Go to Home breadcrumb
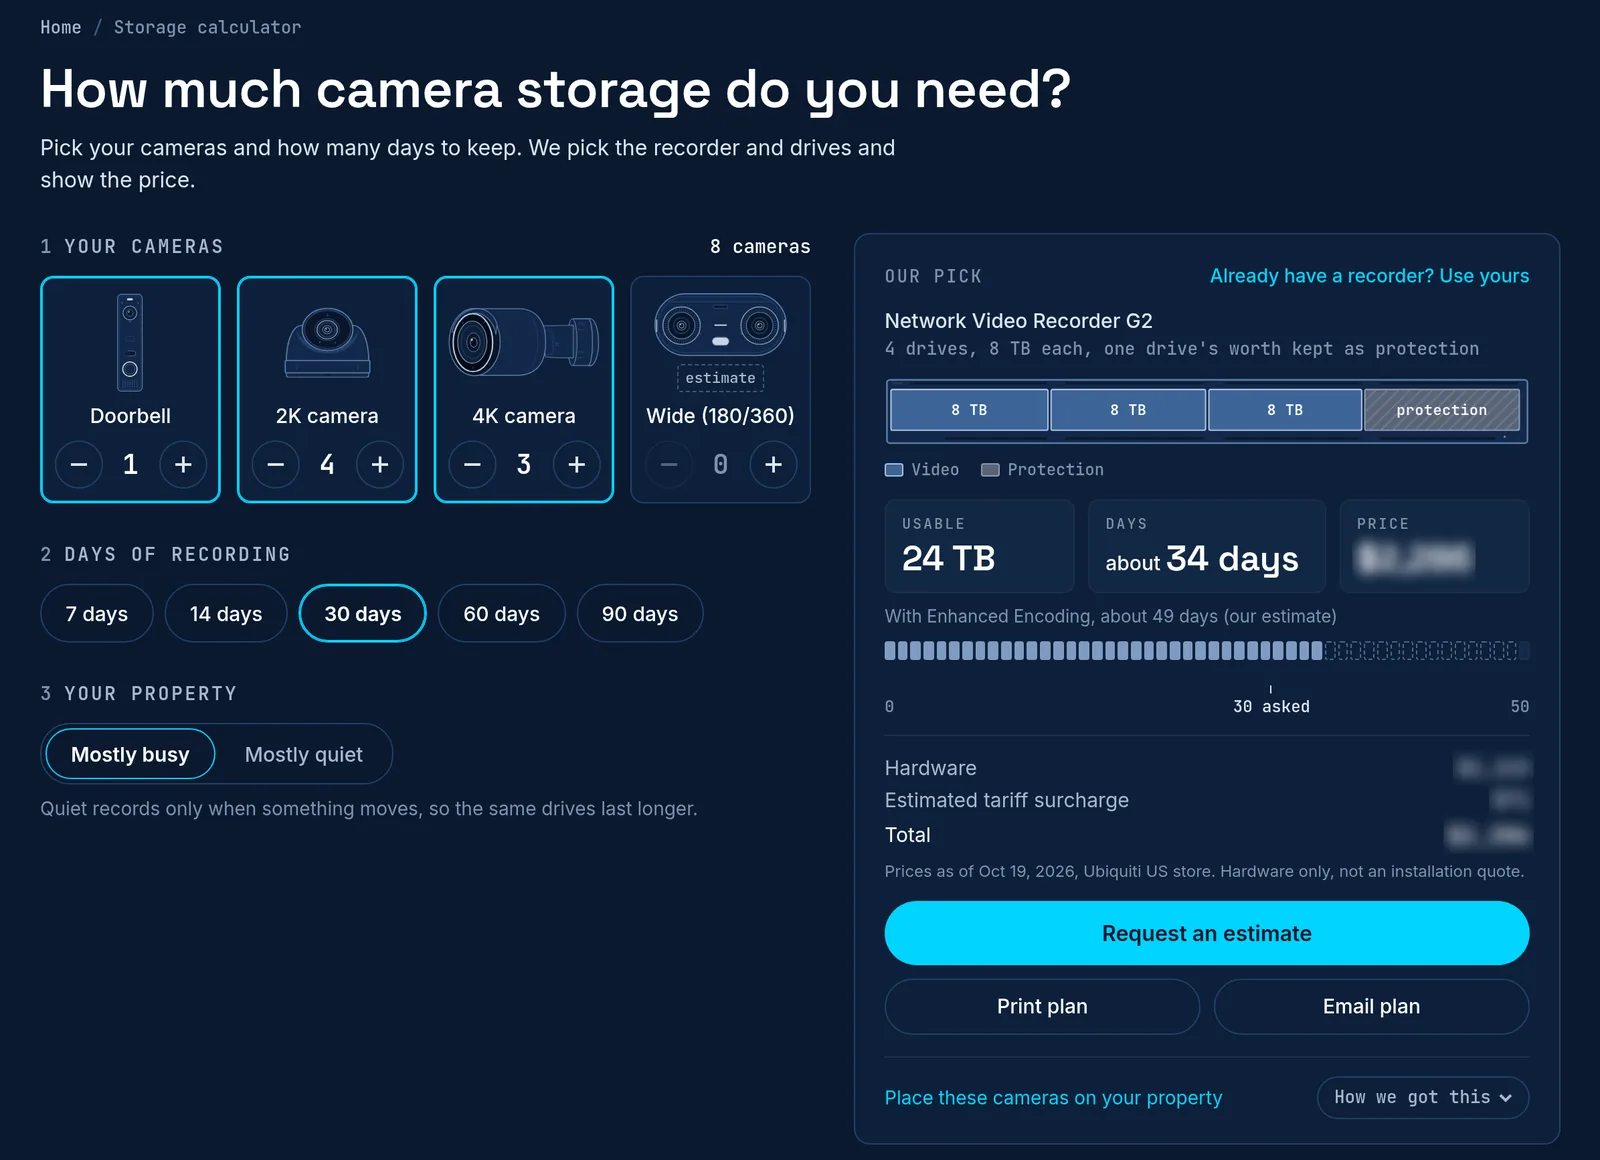Screen dimensions: 1600x1160 click(x=61, y=27)
